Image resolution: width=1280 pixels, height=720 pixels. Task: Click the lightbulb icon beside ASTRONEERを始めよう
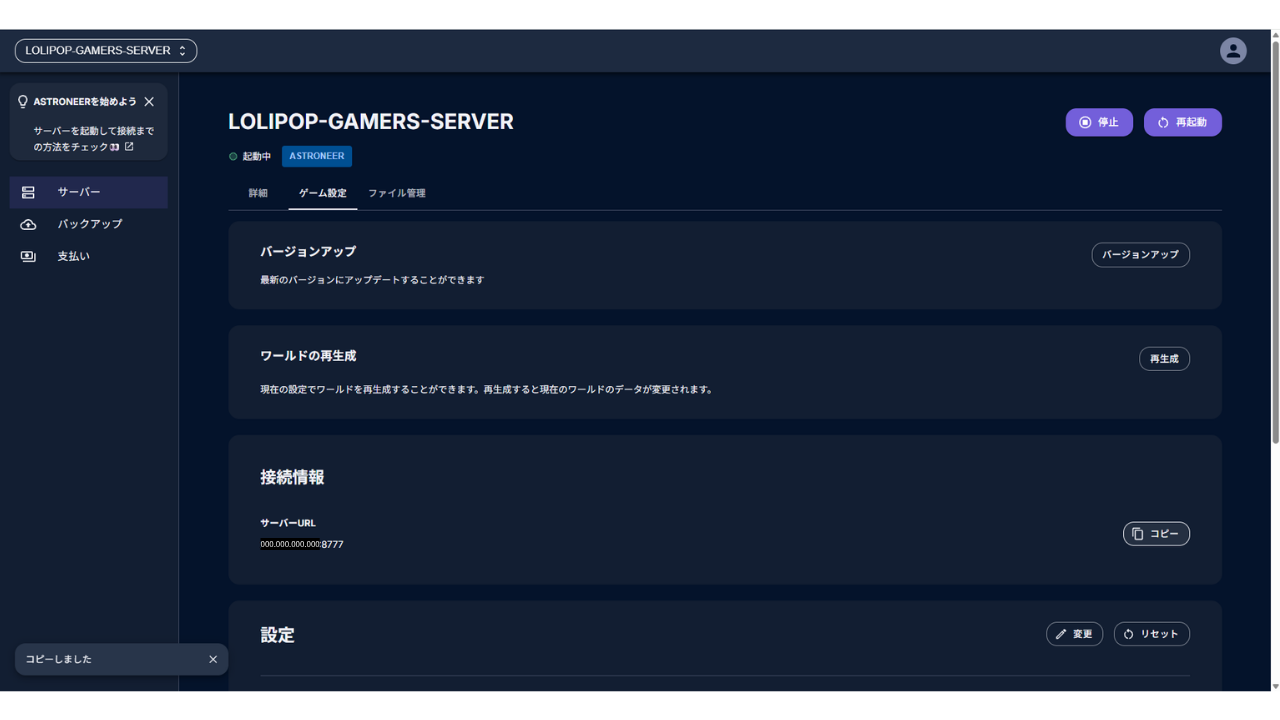[x=23, y=102]
